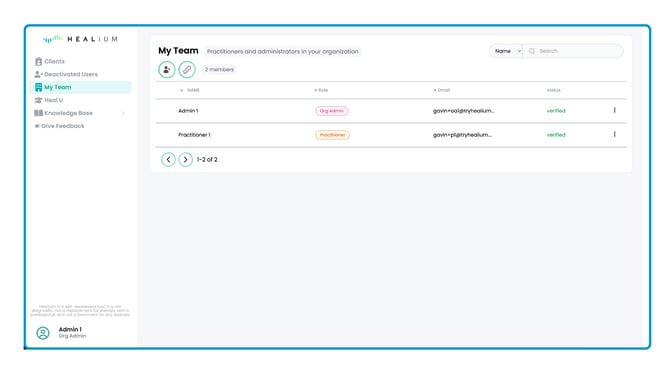Screen dimensions: 670x376
Task: Go to the next page arrow
Action: click(x=185, y=159)
